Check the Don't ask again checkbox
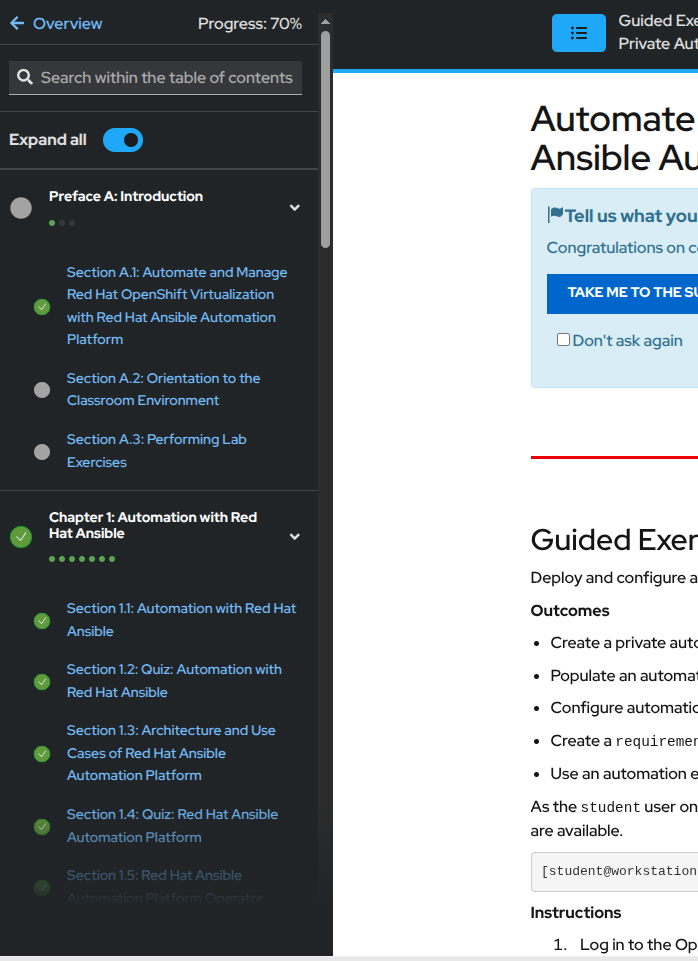The width and height of the screenshot is (698, 961). (x=563, y=340)
